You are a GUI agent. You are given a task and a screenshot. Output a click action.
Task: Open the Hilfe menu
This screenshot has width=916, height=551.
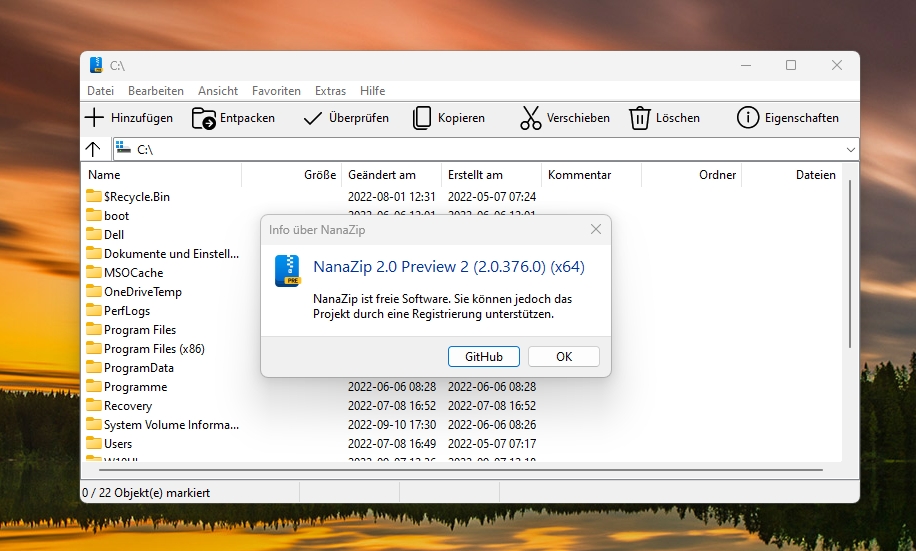(372, 91)
